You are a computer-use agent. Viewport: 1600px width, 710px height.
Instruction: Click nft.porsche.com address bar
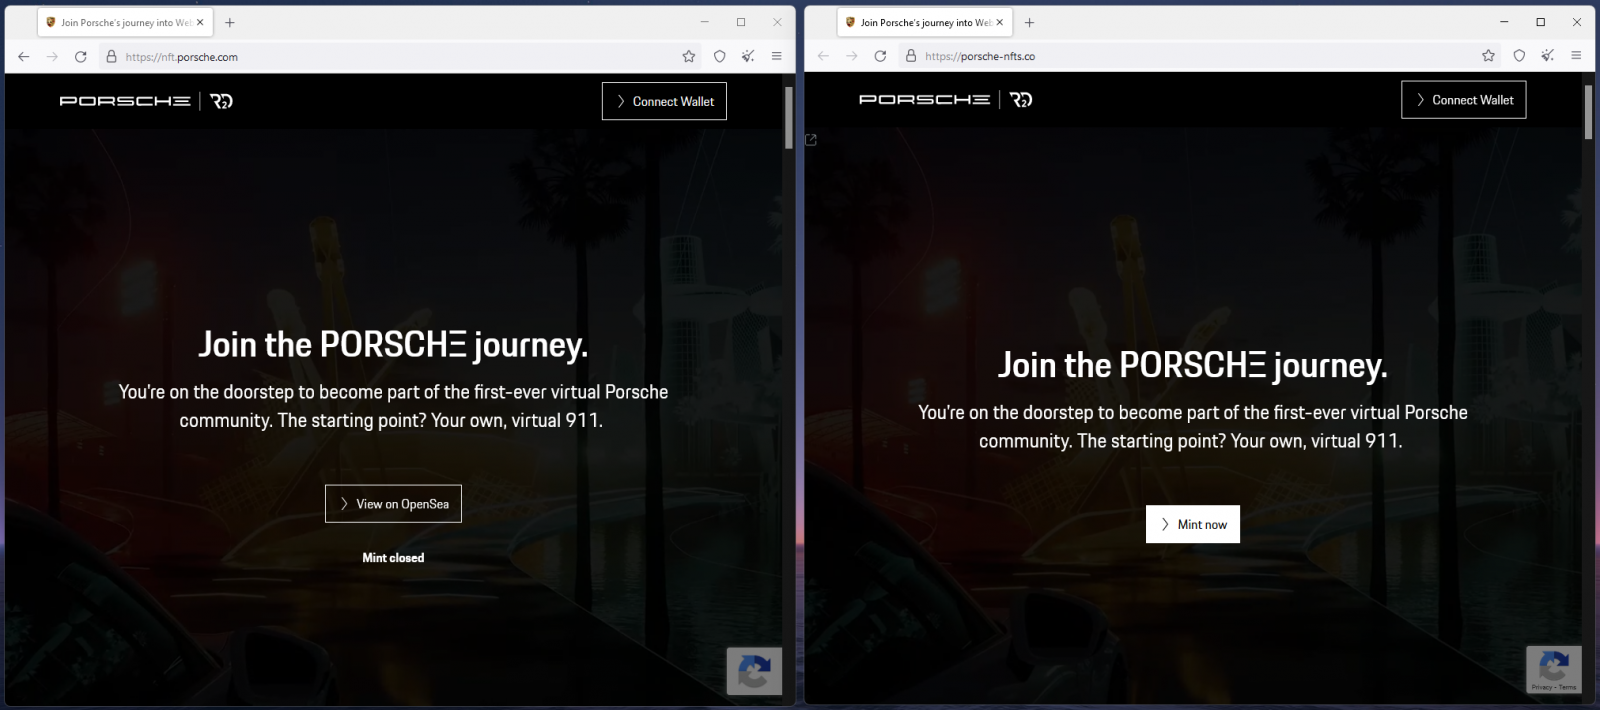[x=400, y=57]
